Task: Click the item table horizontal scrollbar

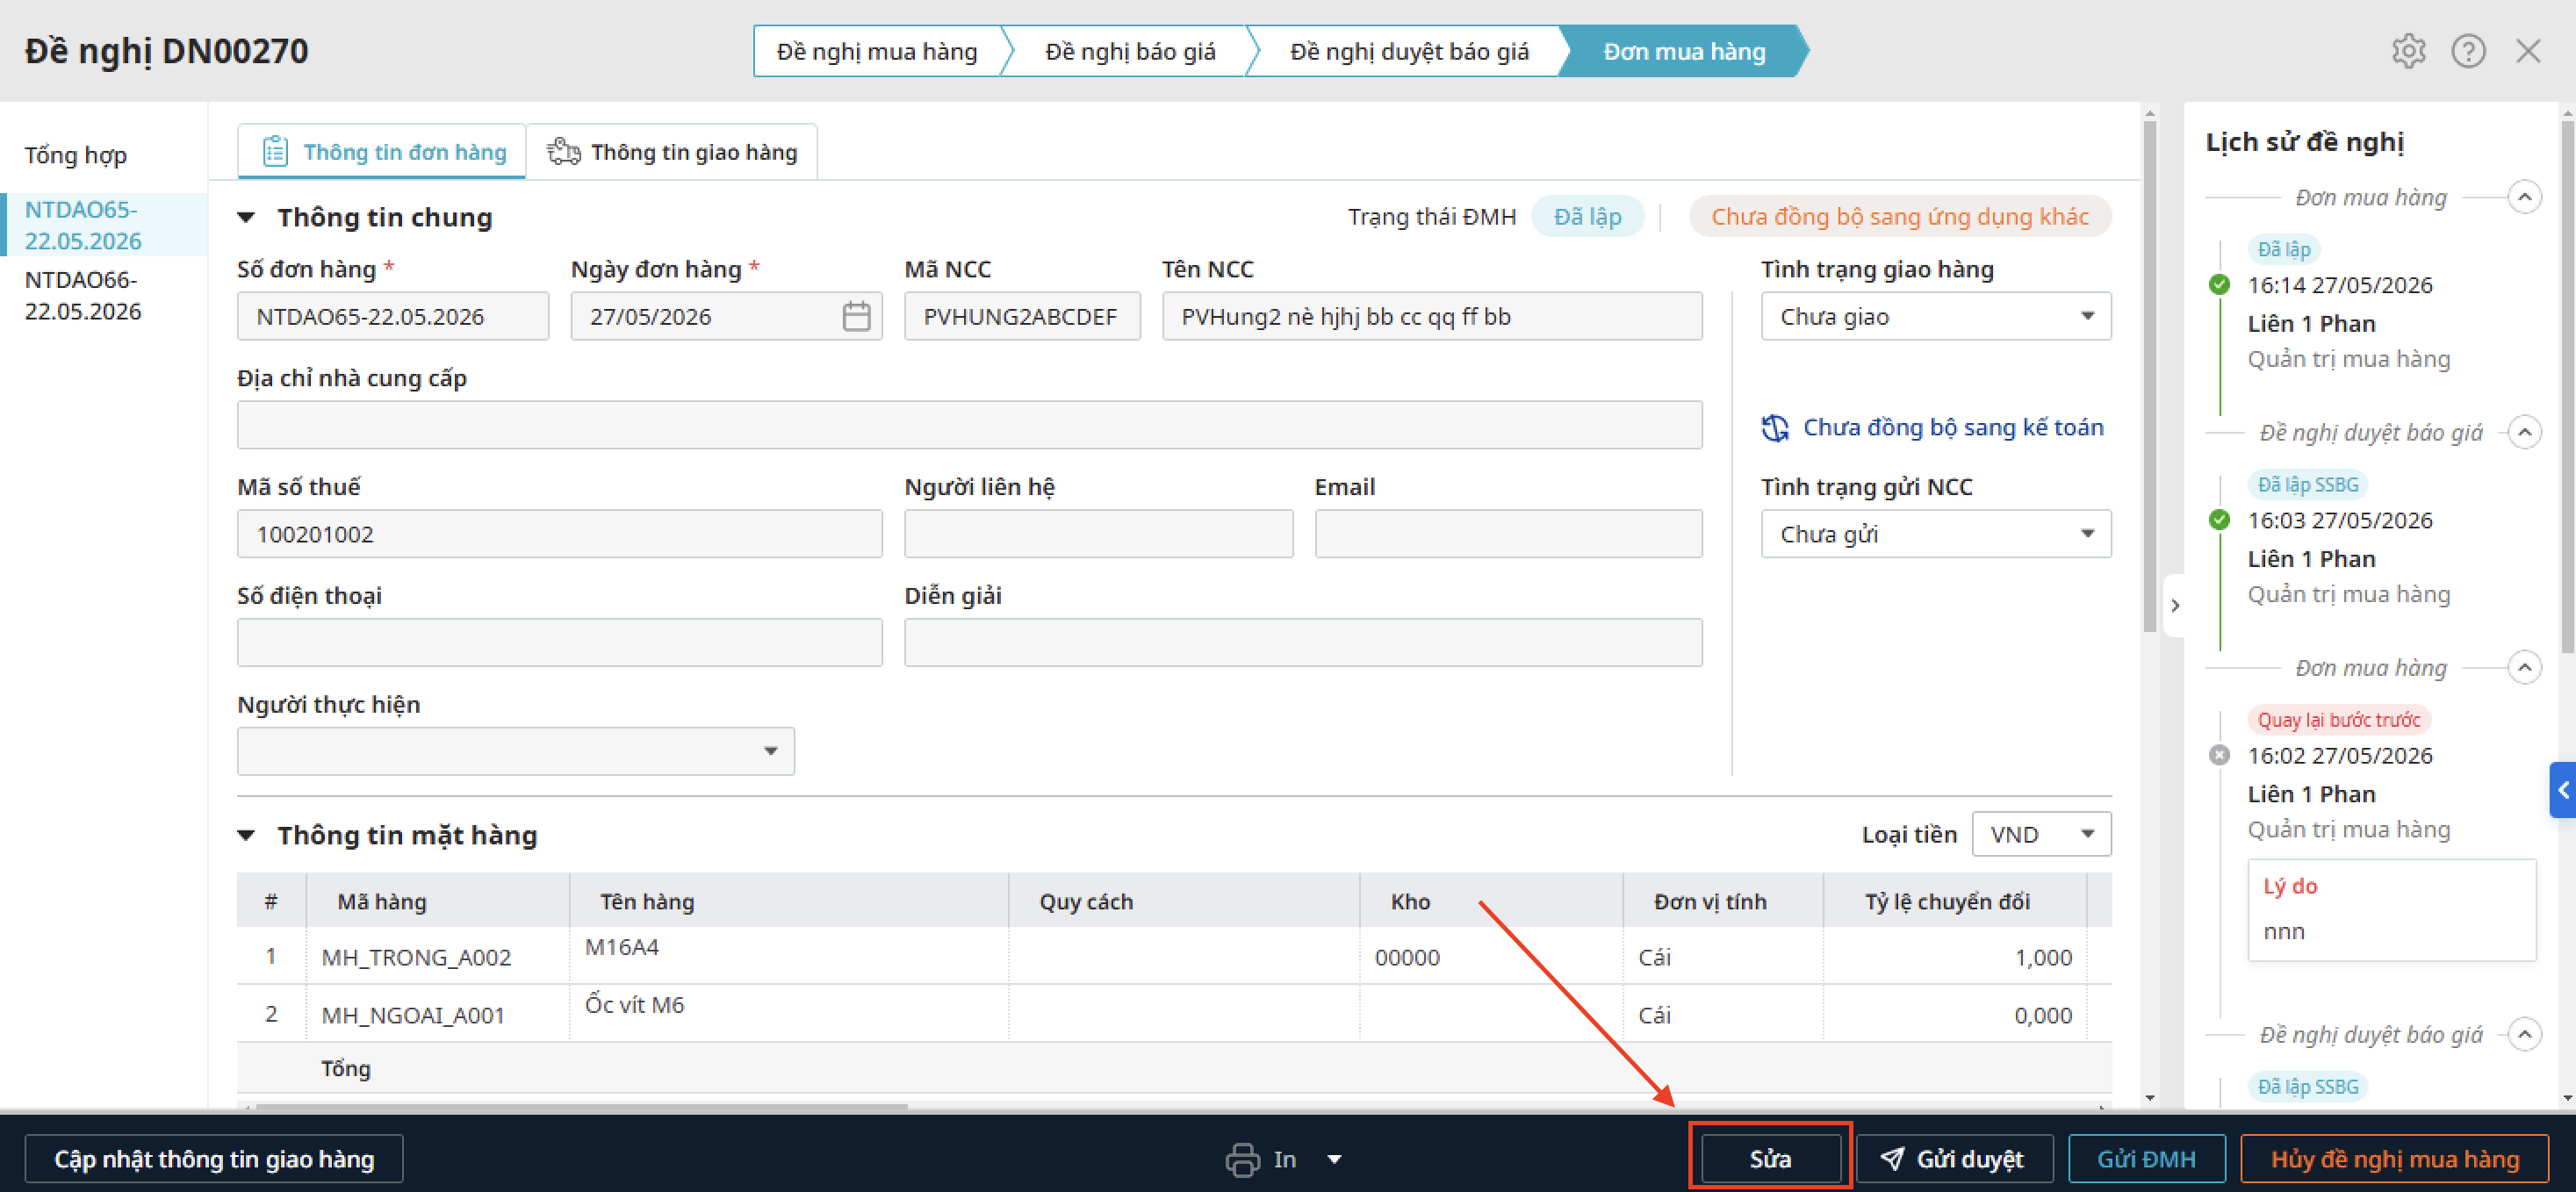Action: coord(581,1106)
